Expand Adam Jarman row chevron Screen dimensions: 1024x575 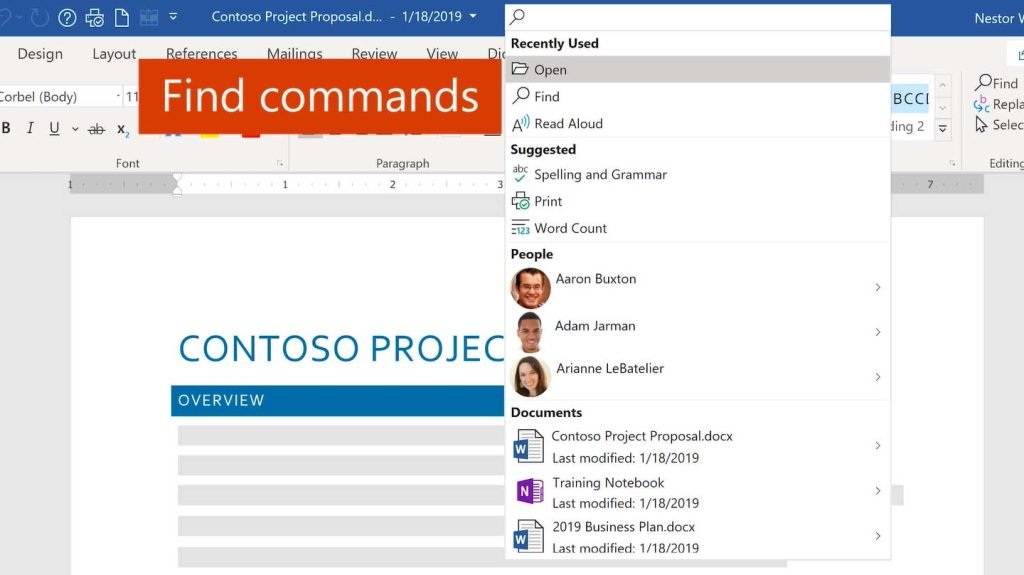tap(878, 332)
